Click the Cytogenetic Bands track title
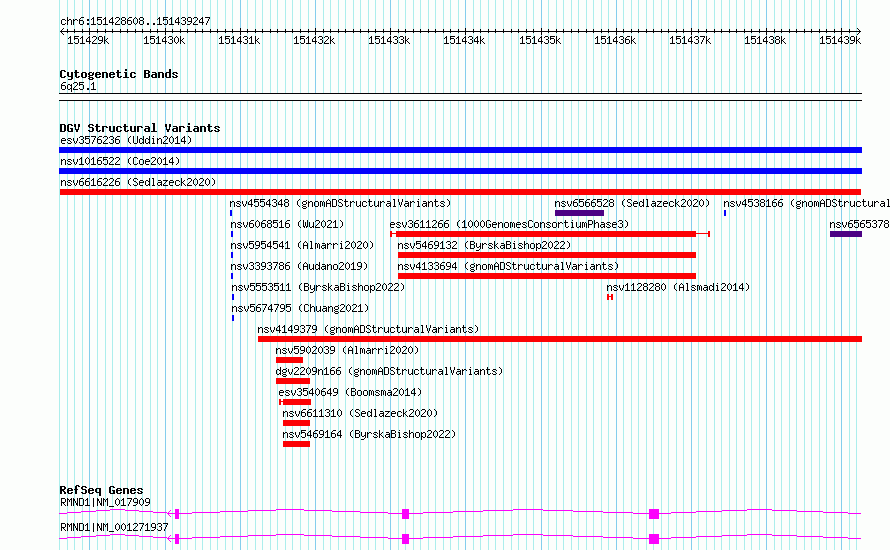 119,74
